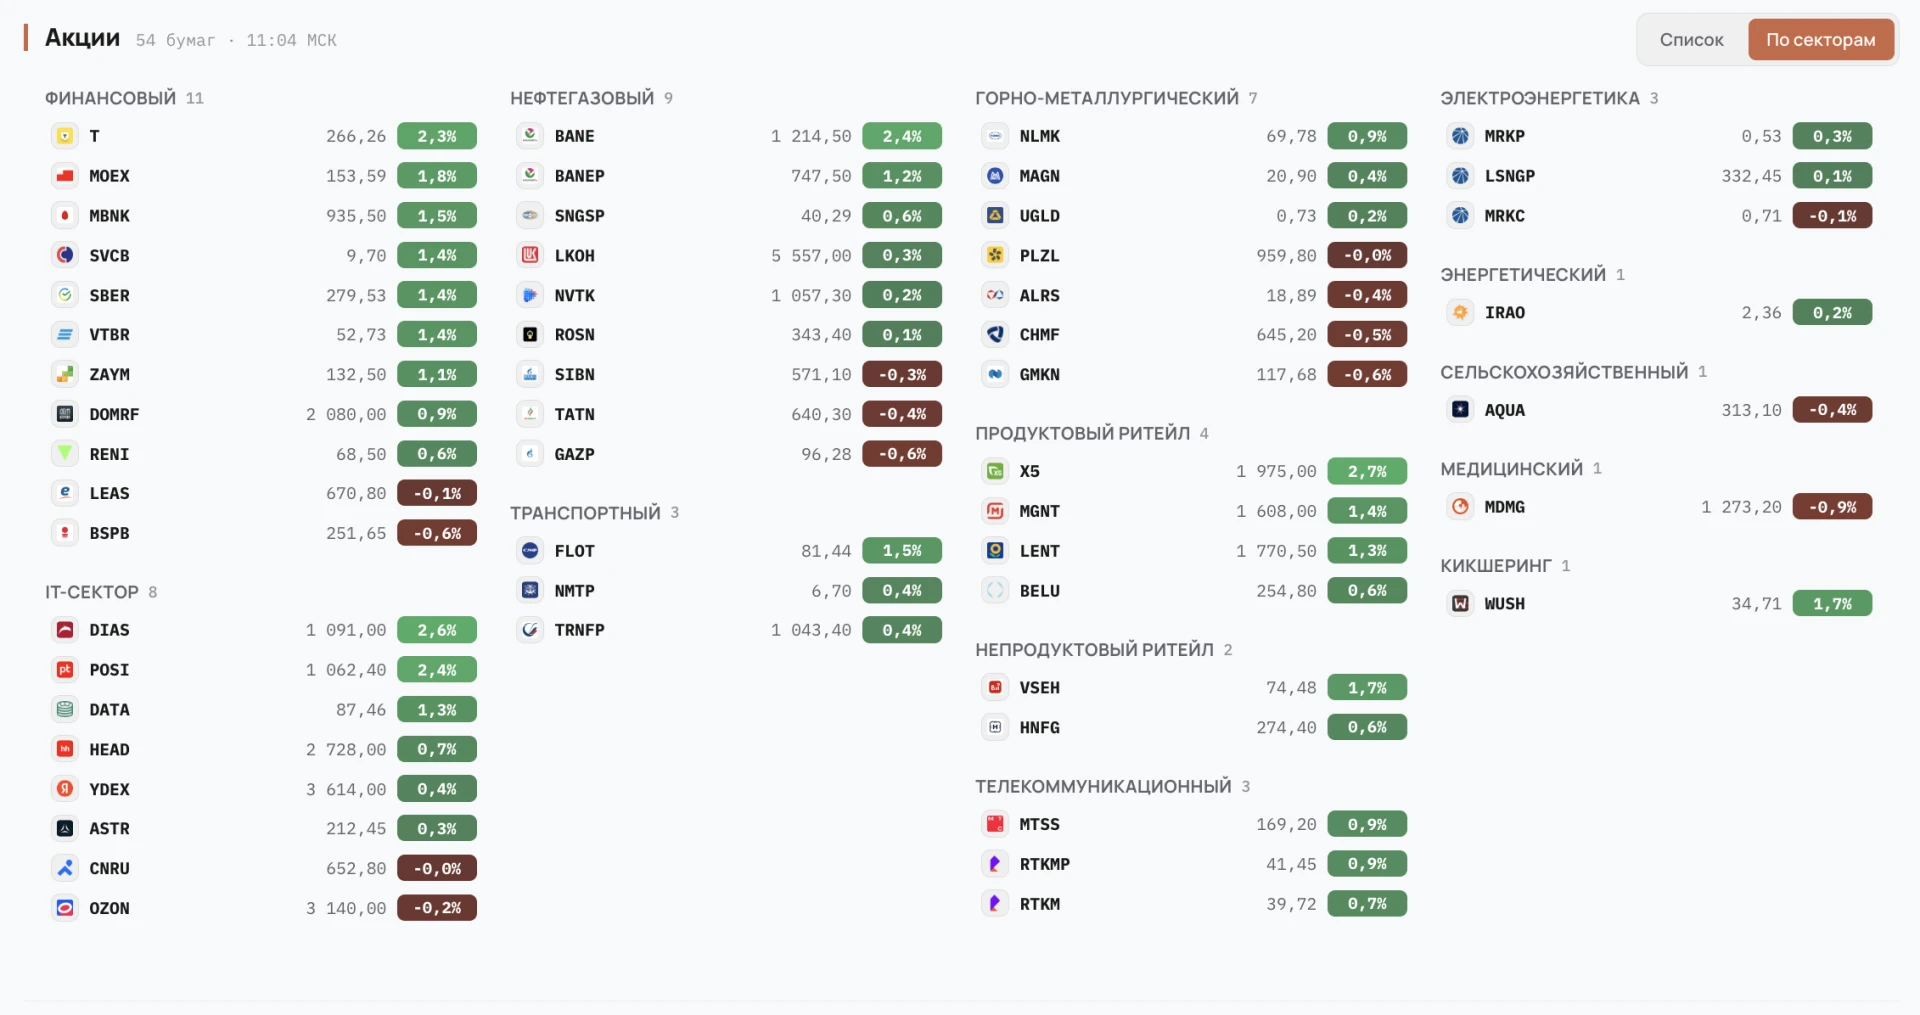Open the VTBR stock row

tap(261, 335)
